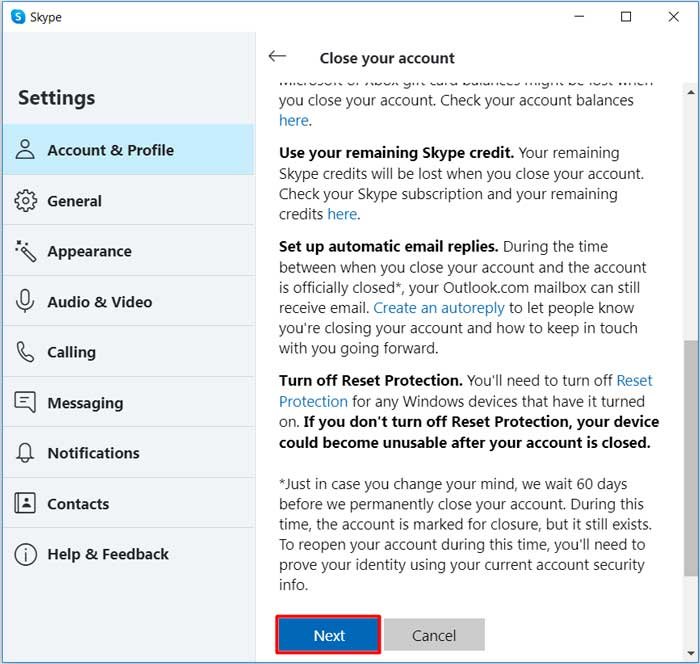The width and height of the screenshot is (700, 664).
Task: Click the Messaging chat bubble icon
Action: coord(25,402)
